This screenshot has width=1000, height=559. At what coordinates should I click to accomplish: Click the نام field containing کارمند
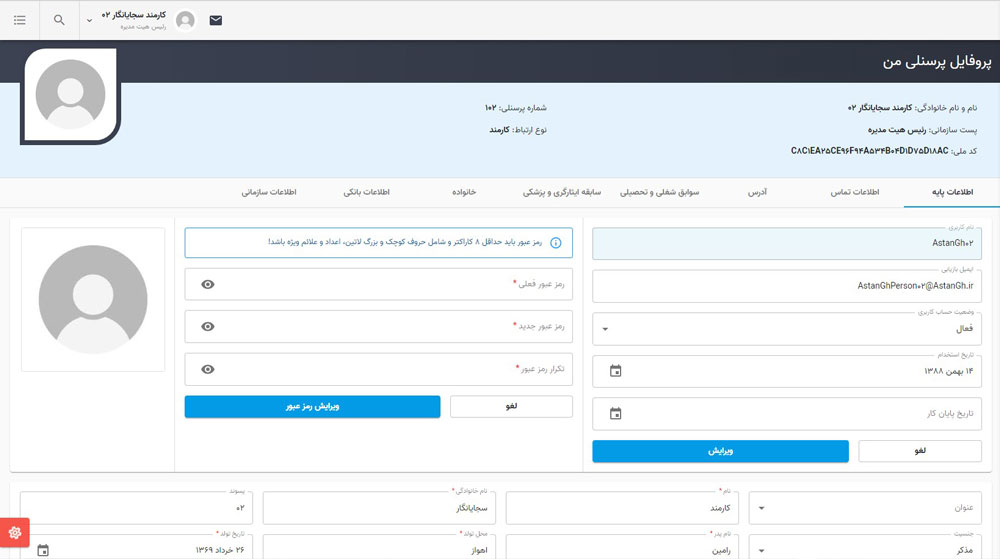pyautogui.click(x=622, y=508)
